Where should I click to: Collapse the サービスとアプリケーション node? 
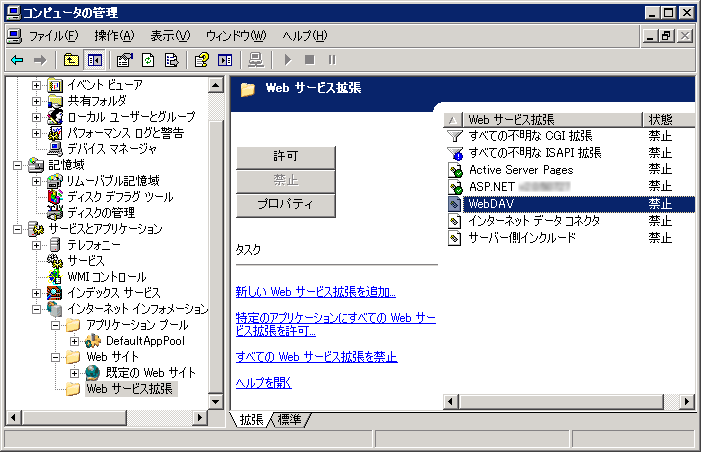[17, 229]
